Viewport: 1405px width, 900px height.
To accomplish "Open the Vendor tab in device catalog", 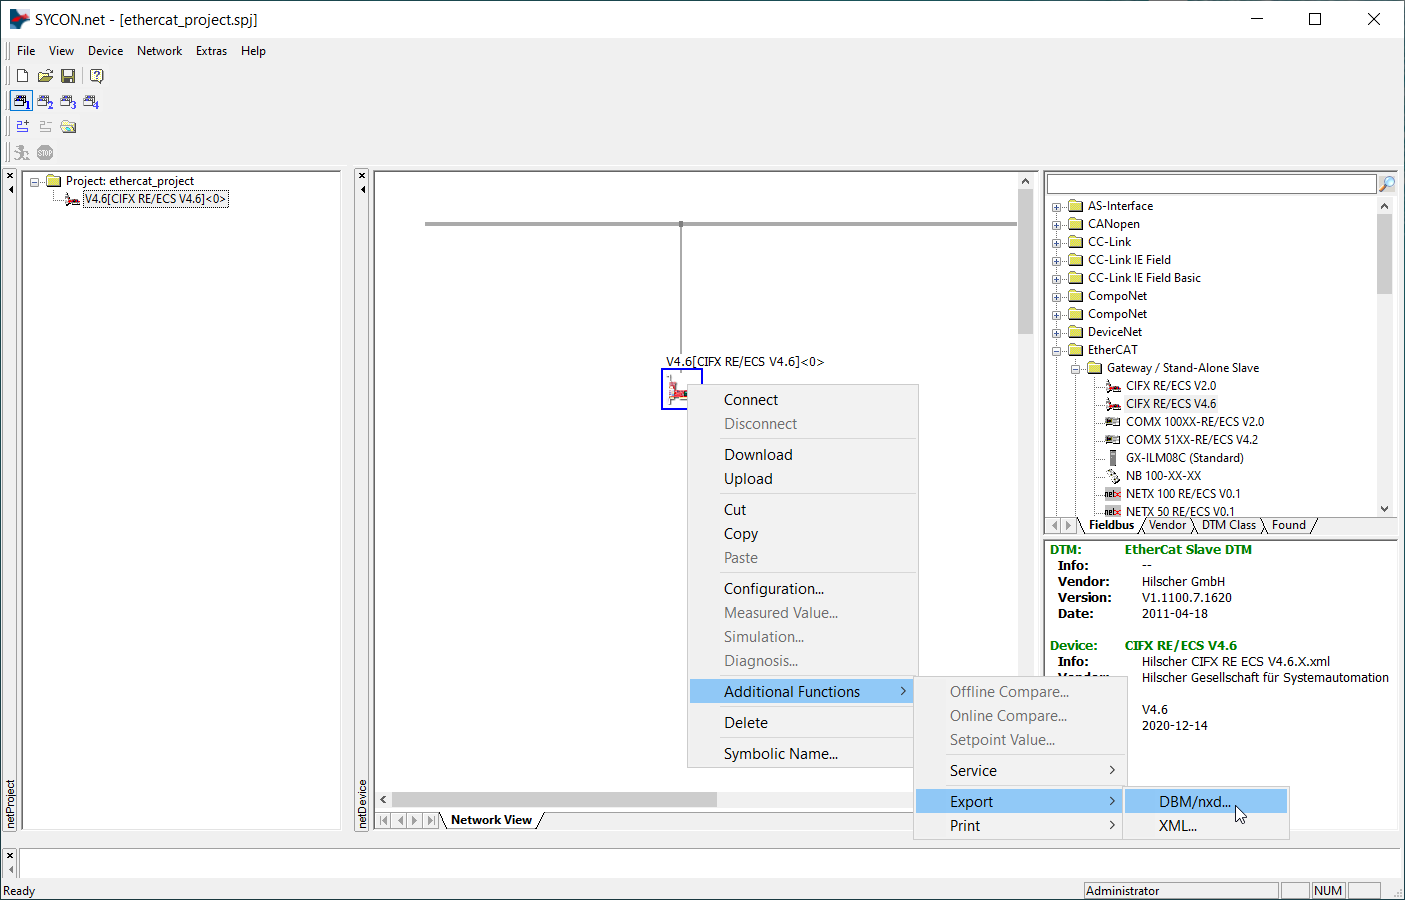I will pos(1167,525).
